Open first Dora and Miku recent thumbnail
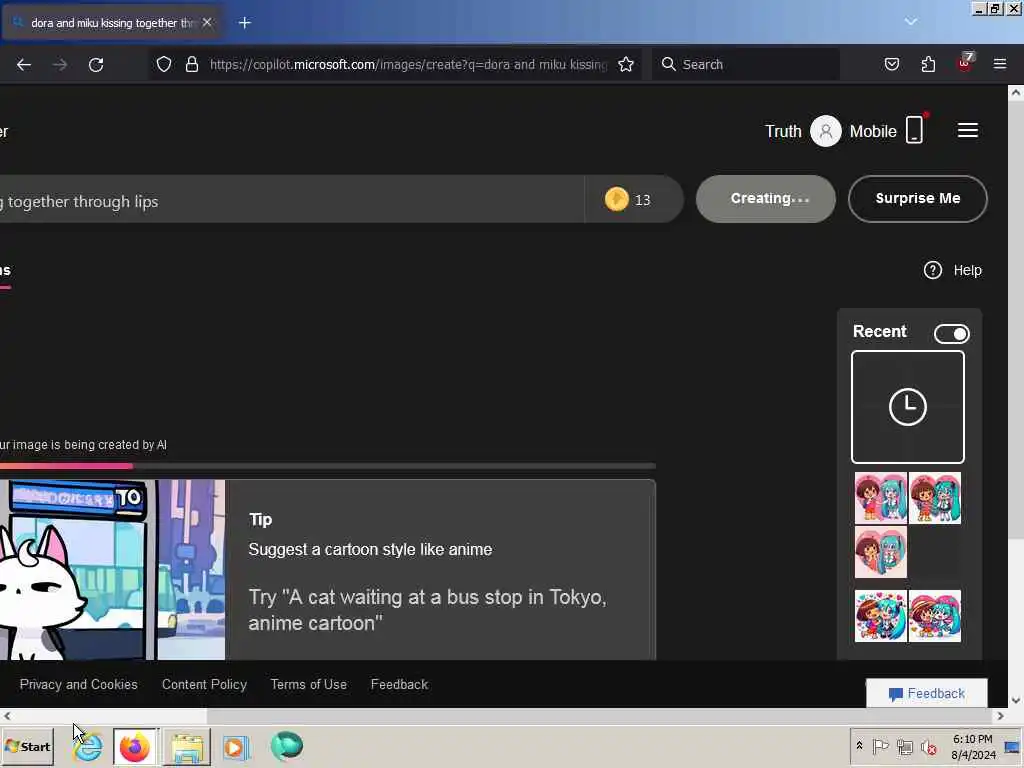The width and height of the screenshot is (1024, 768). click(x=880, y=498)
